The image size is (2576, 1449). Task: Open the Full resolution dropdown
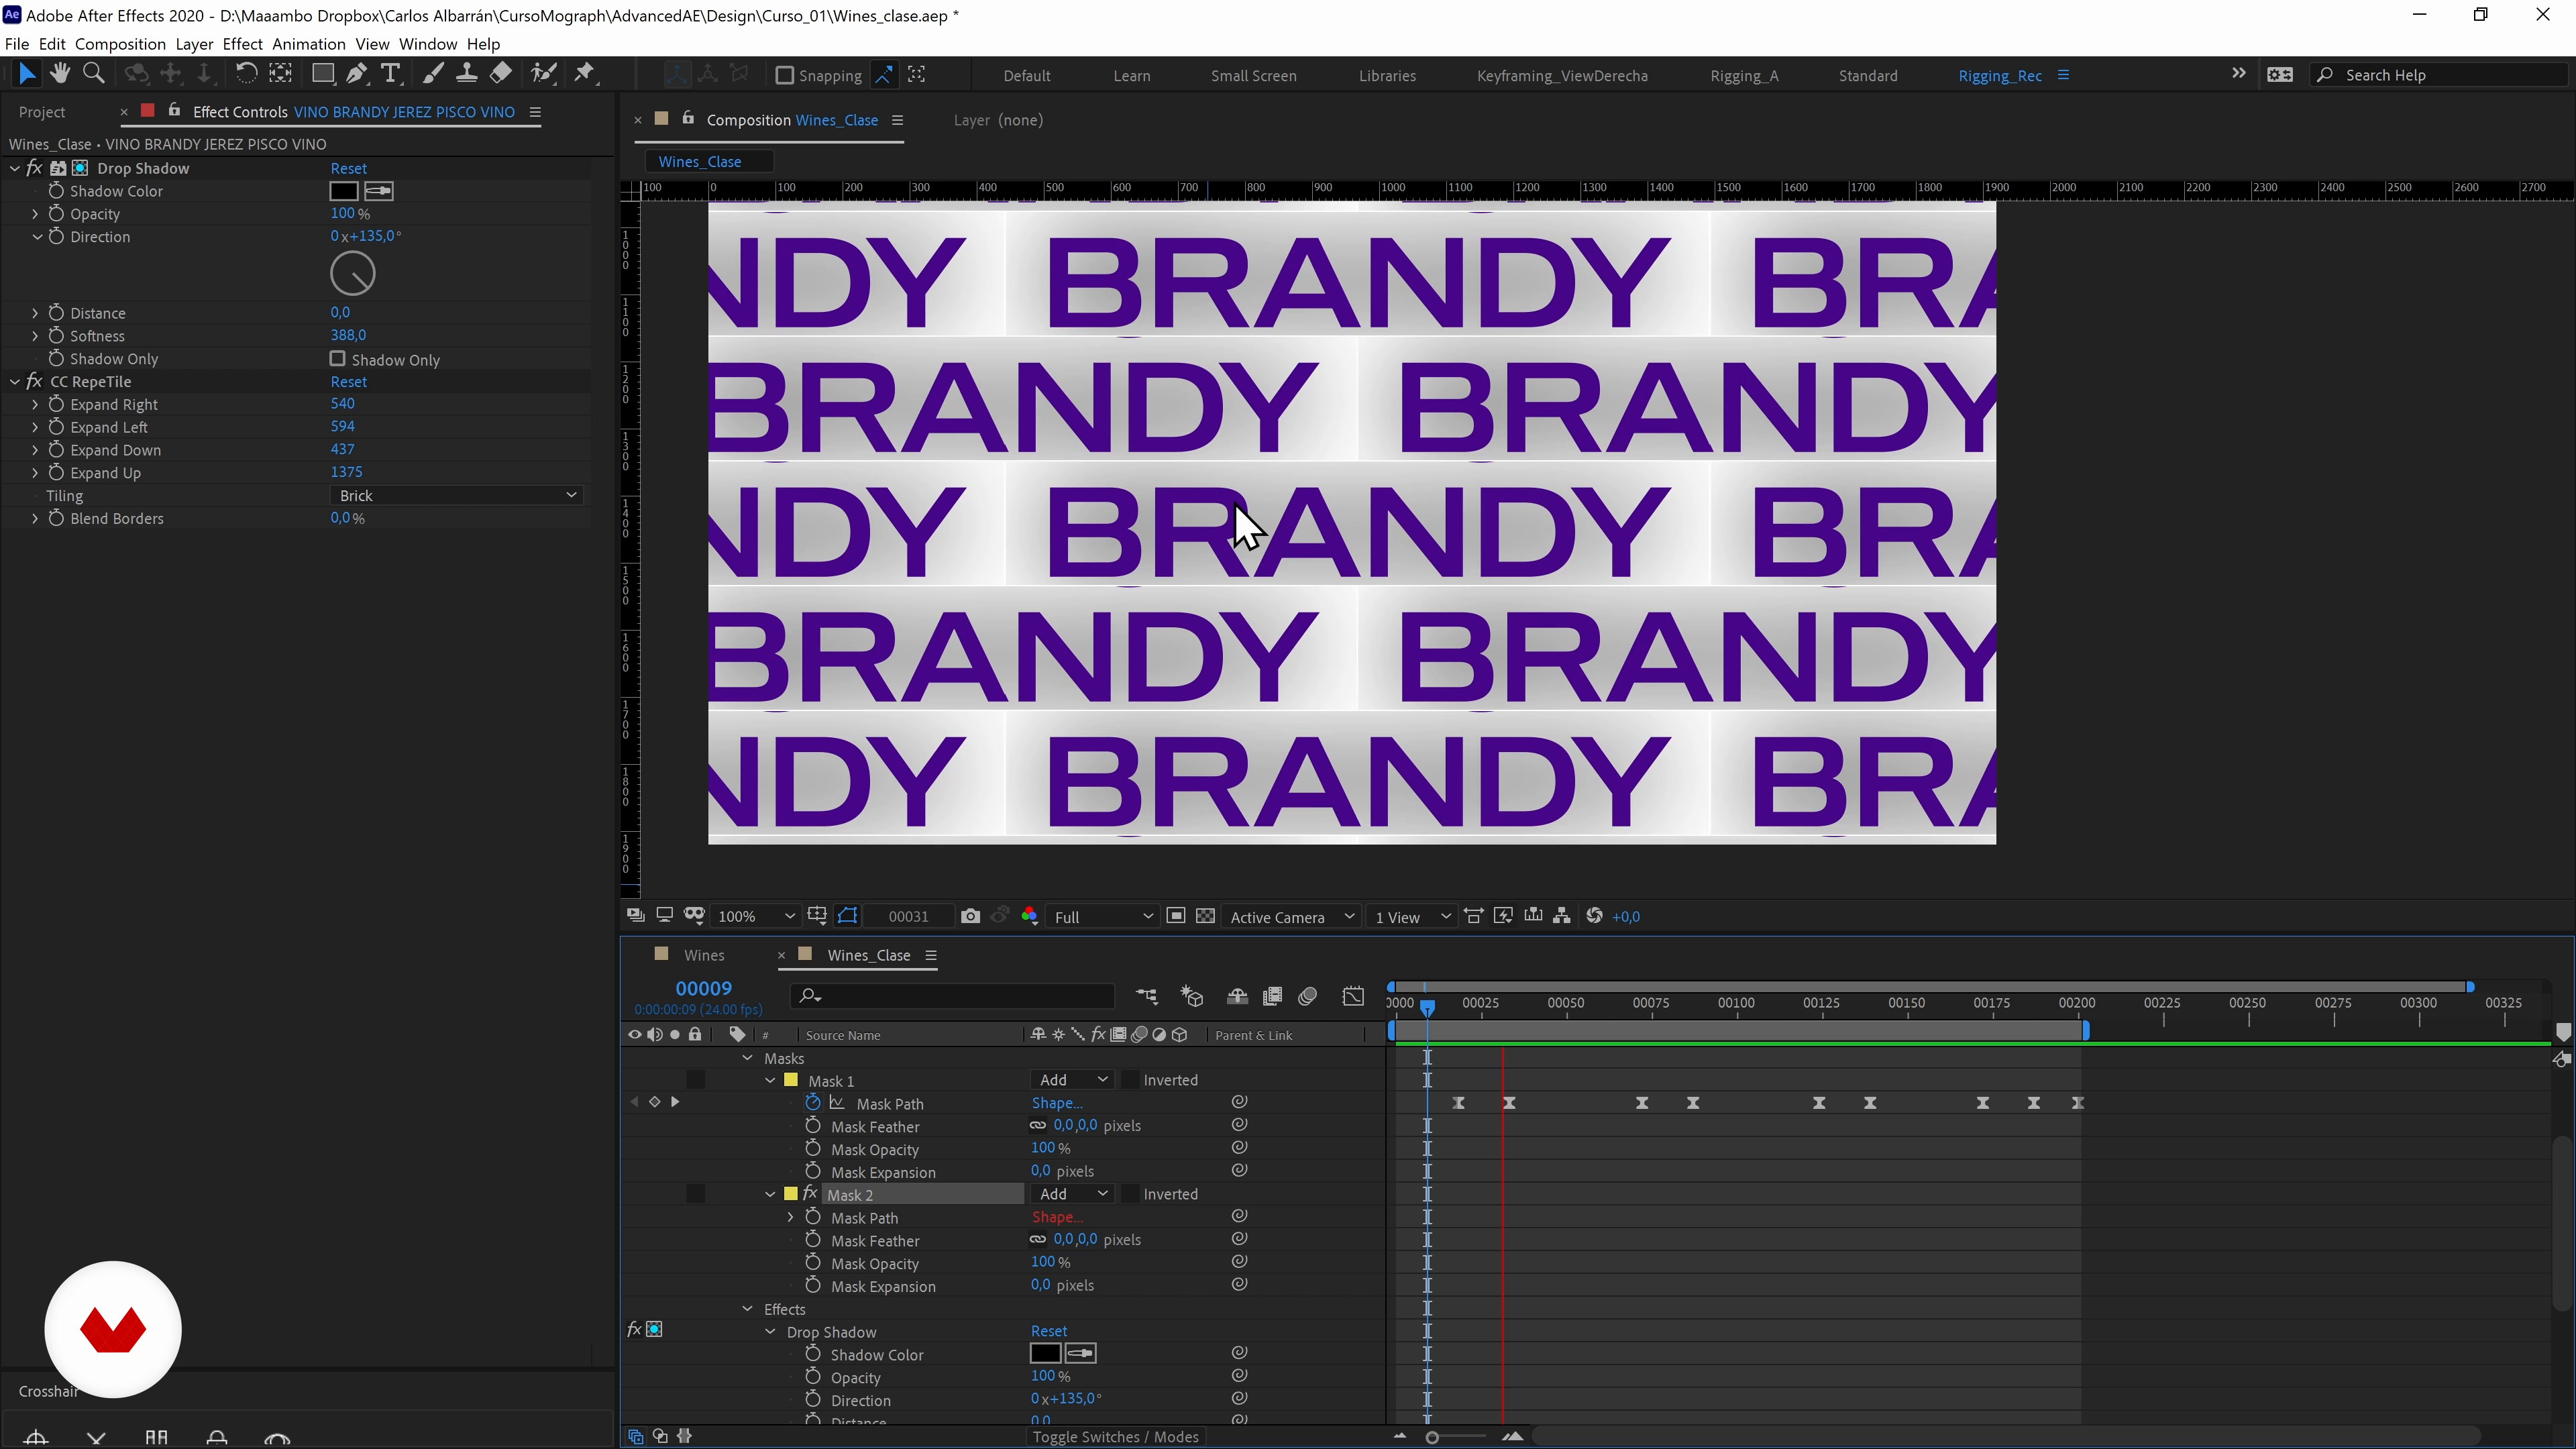click(x=1102, y=917)
